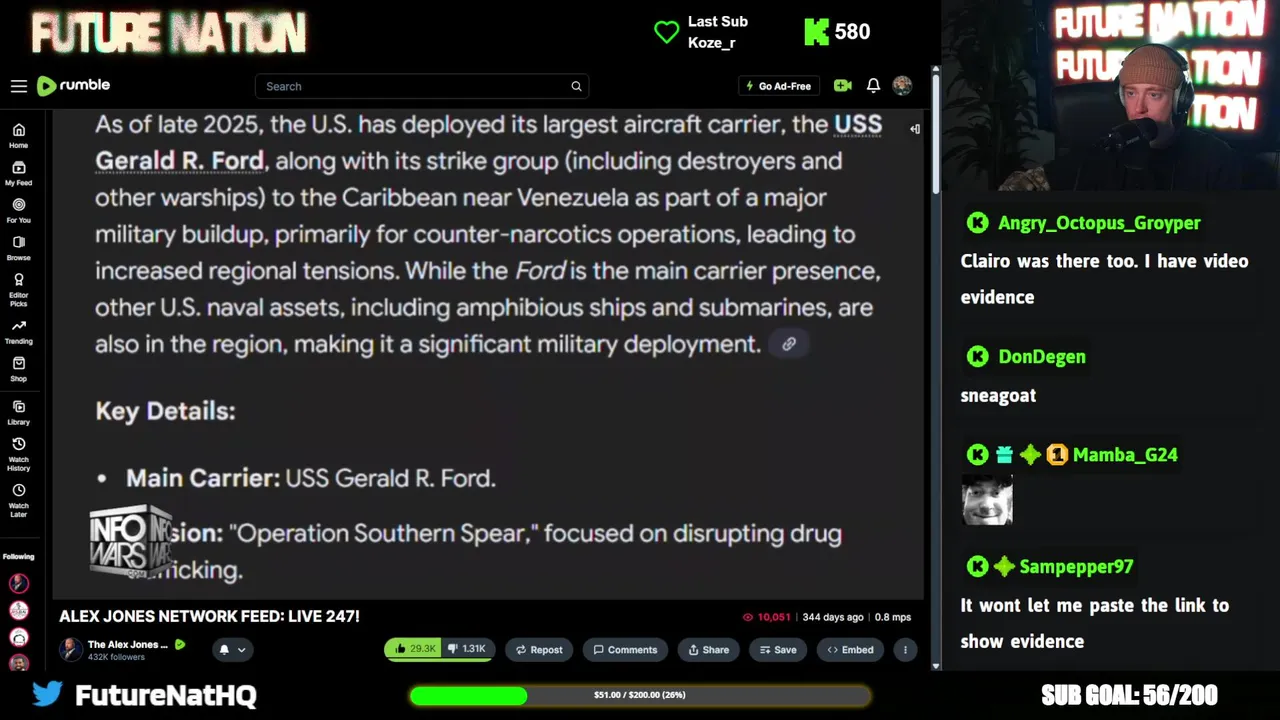Click the 10,051 viewers count
Viewport: 1280px width, 720px height.
pyautogui.click(x=767, y=617)
